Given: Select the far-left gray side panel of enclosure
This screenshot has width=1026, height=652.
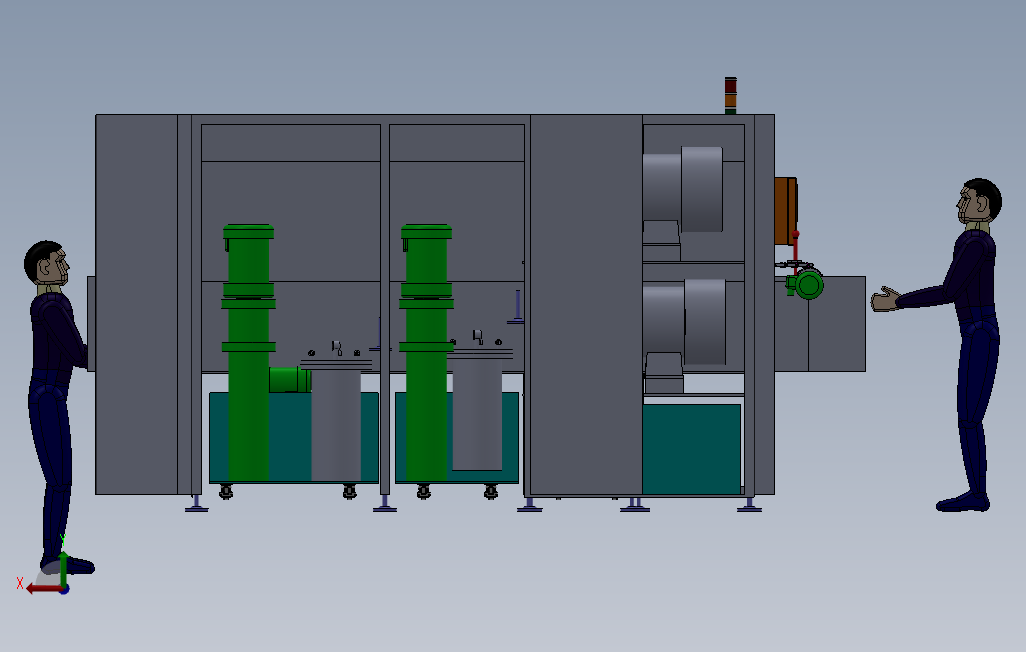Looking at the screenshot, I should pyautogui.click(x=137, y=304).
